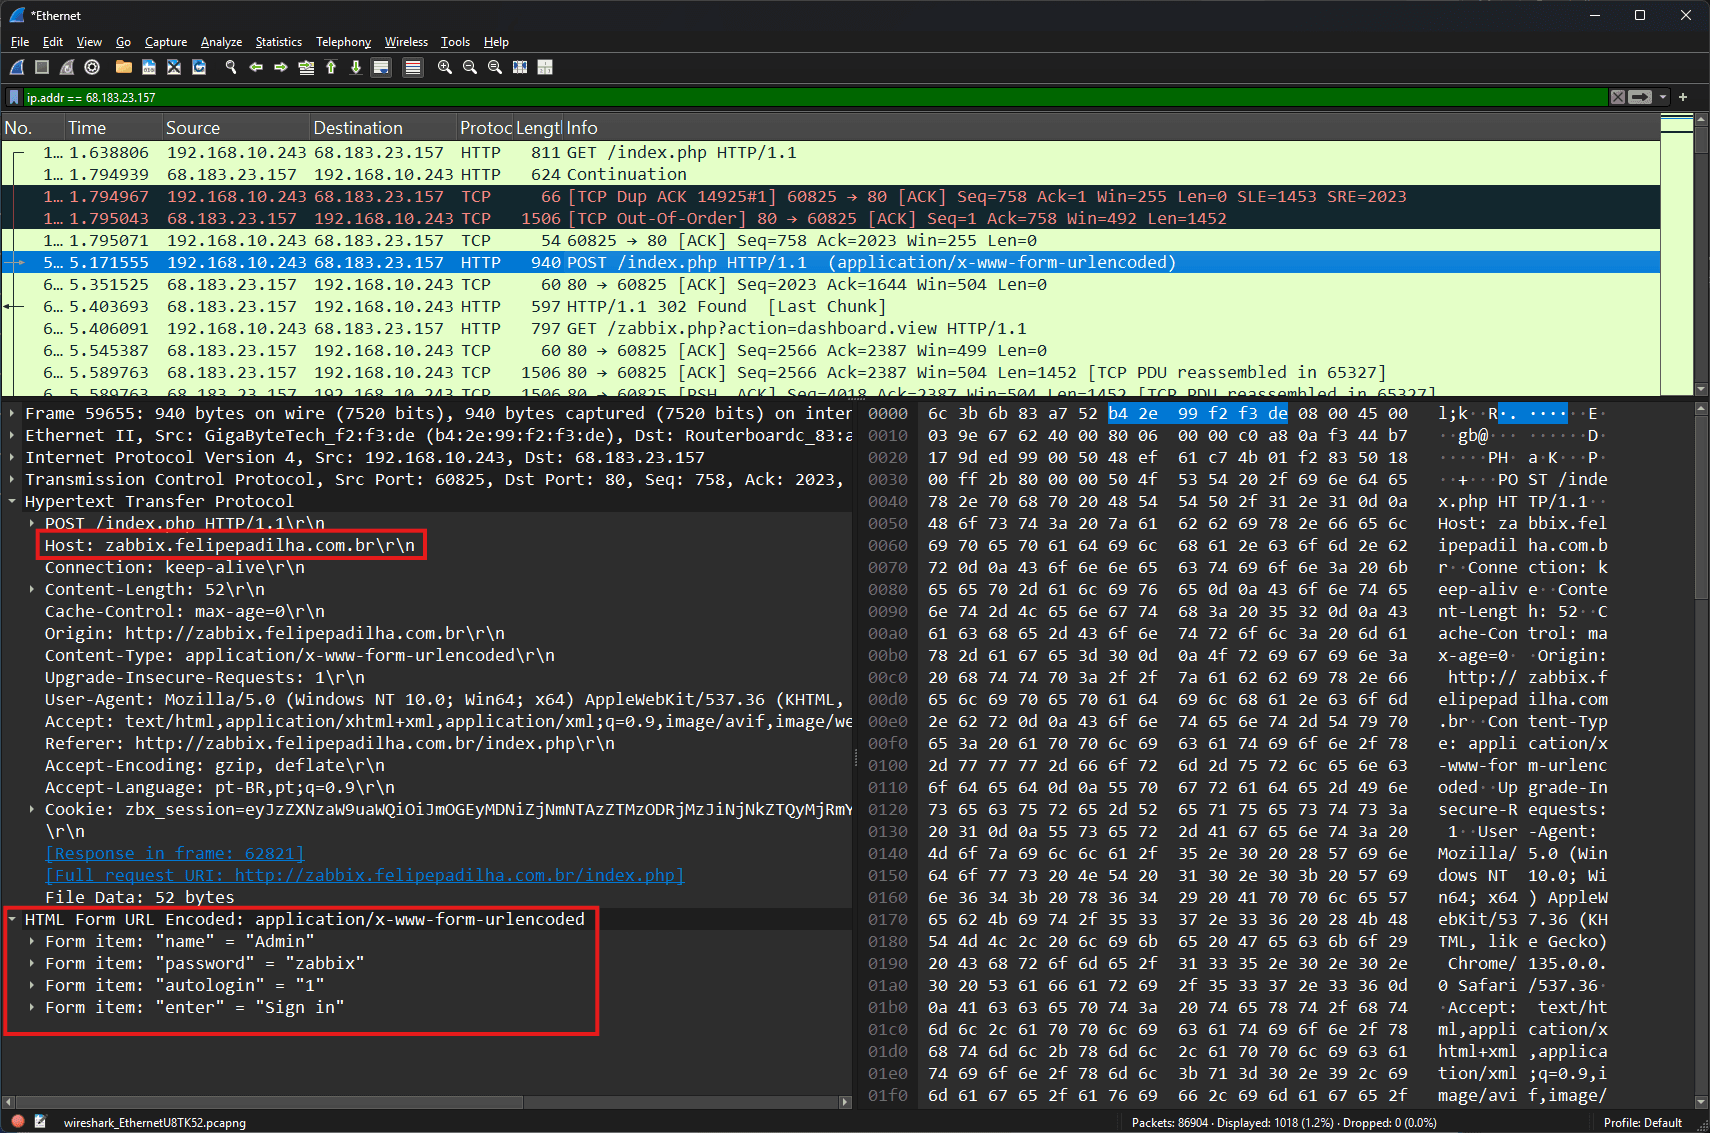1710x1133 pixels.
Task: Save this capture file
Action: coord(148,67)
